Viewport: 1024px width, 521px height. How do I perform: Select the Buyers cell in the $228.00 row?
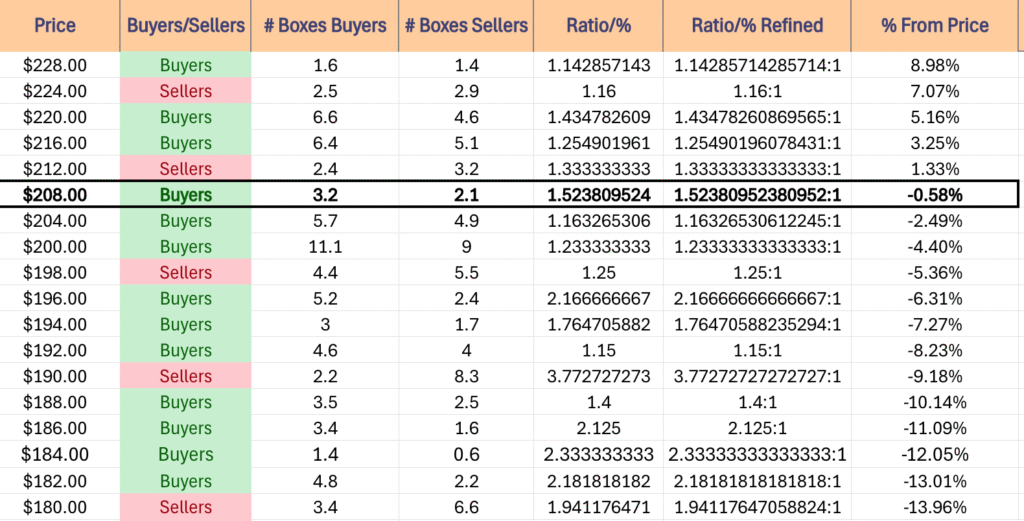coord(185,65)
